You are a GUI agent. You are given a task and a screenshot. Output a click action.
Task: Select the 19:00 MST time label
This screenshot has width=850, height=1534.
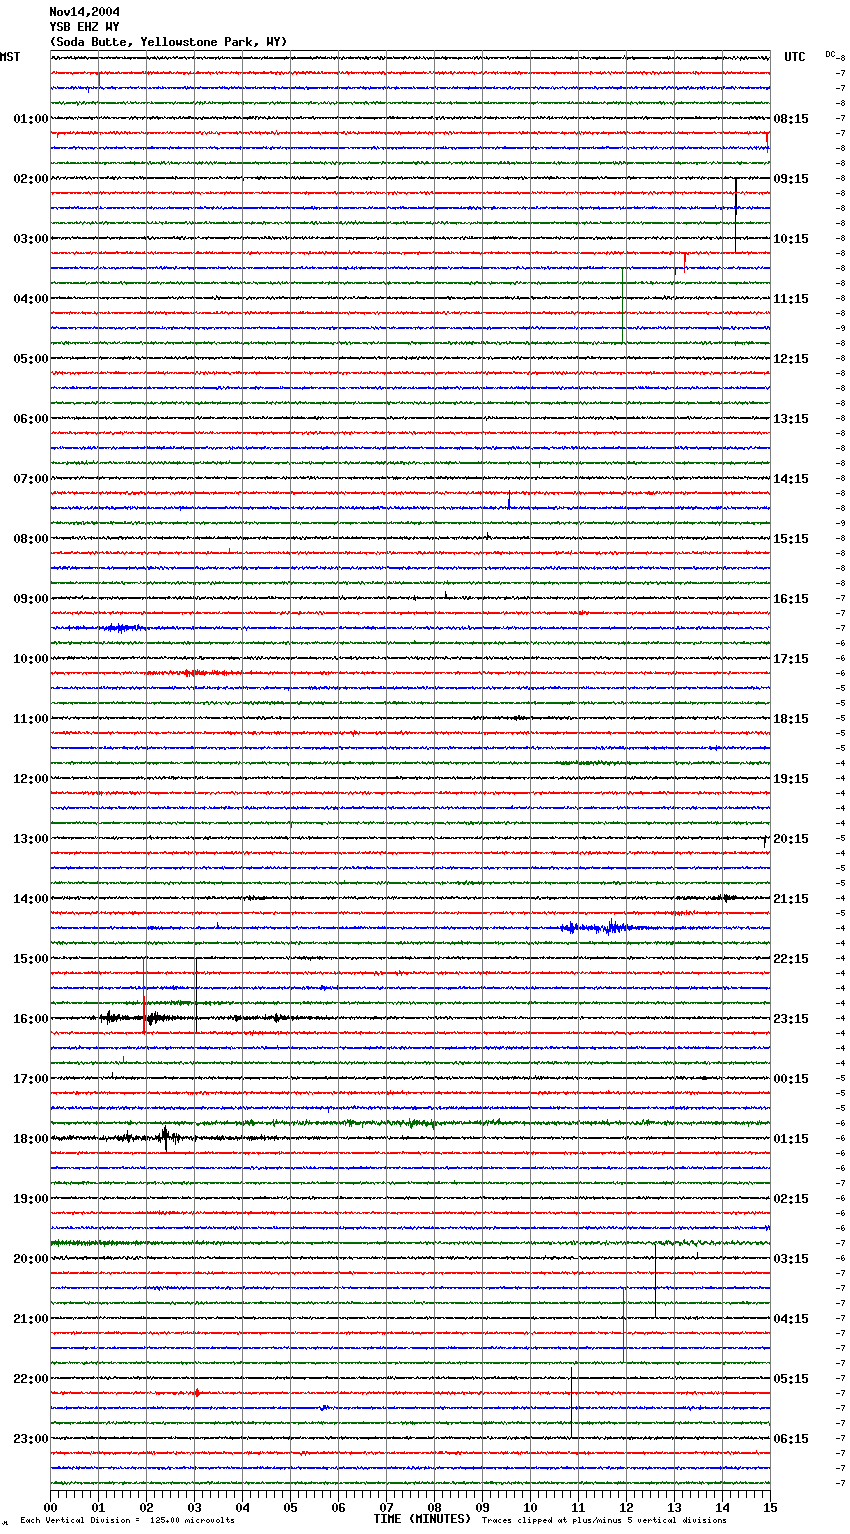coord(31,1199)
